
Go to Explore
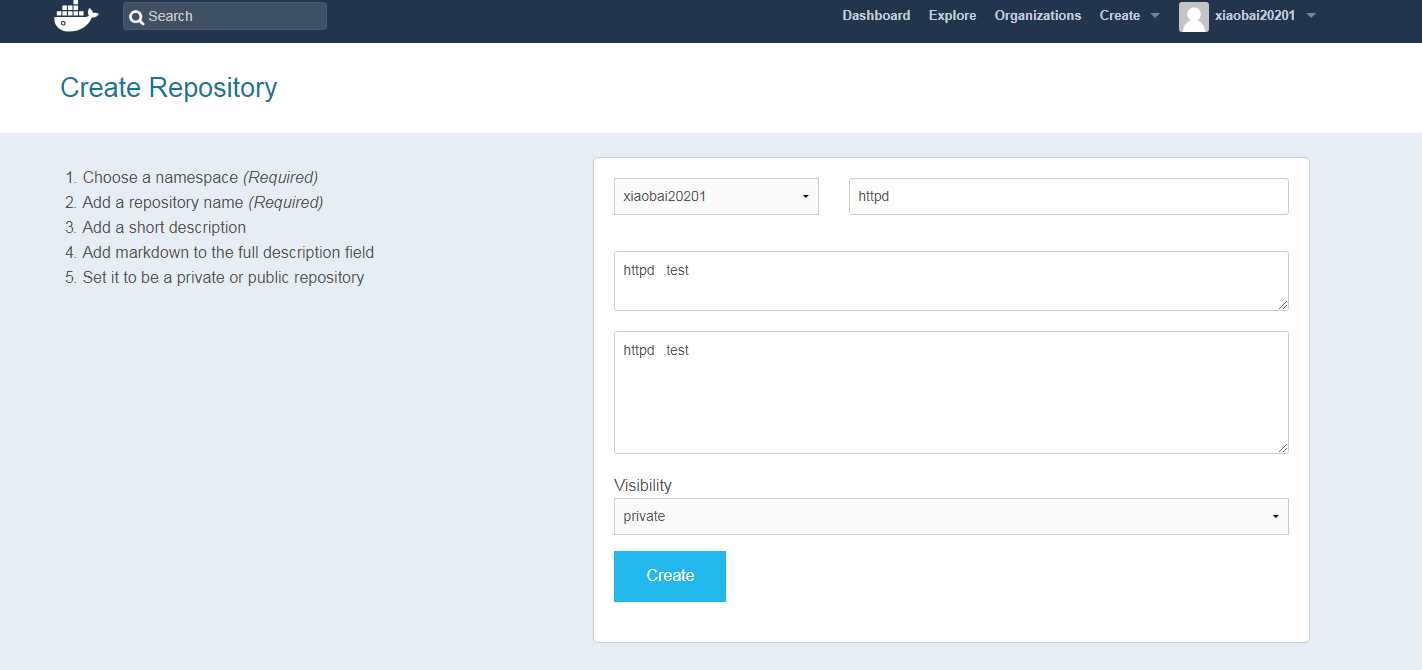[x=952, y=15]
